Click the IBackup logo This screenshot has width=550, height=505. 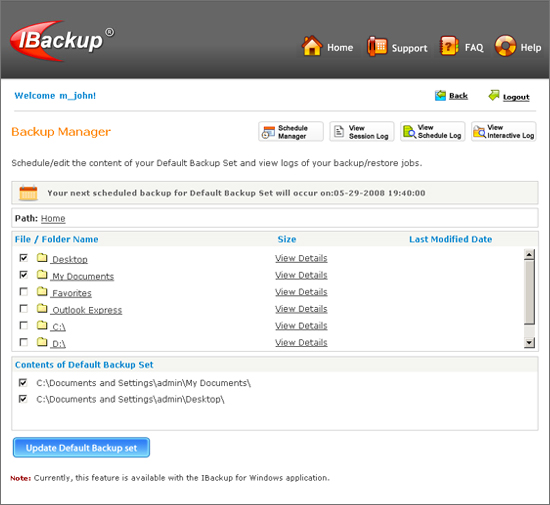[62, 41]
